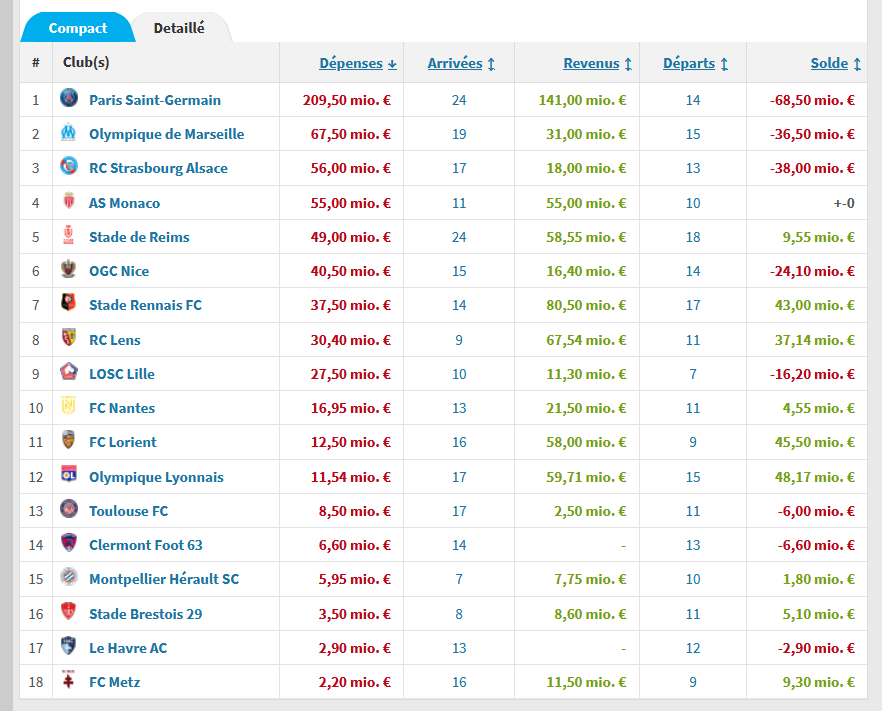The image size is (882, 711).
Task: Click the Stade Brestois 29 crest icon
Action: pos(69,612)
